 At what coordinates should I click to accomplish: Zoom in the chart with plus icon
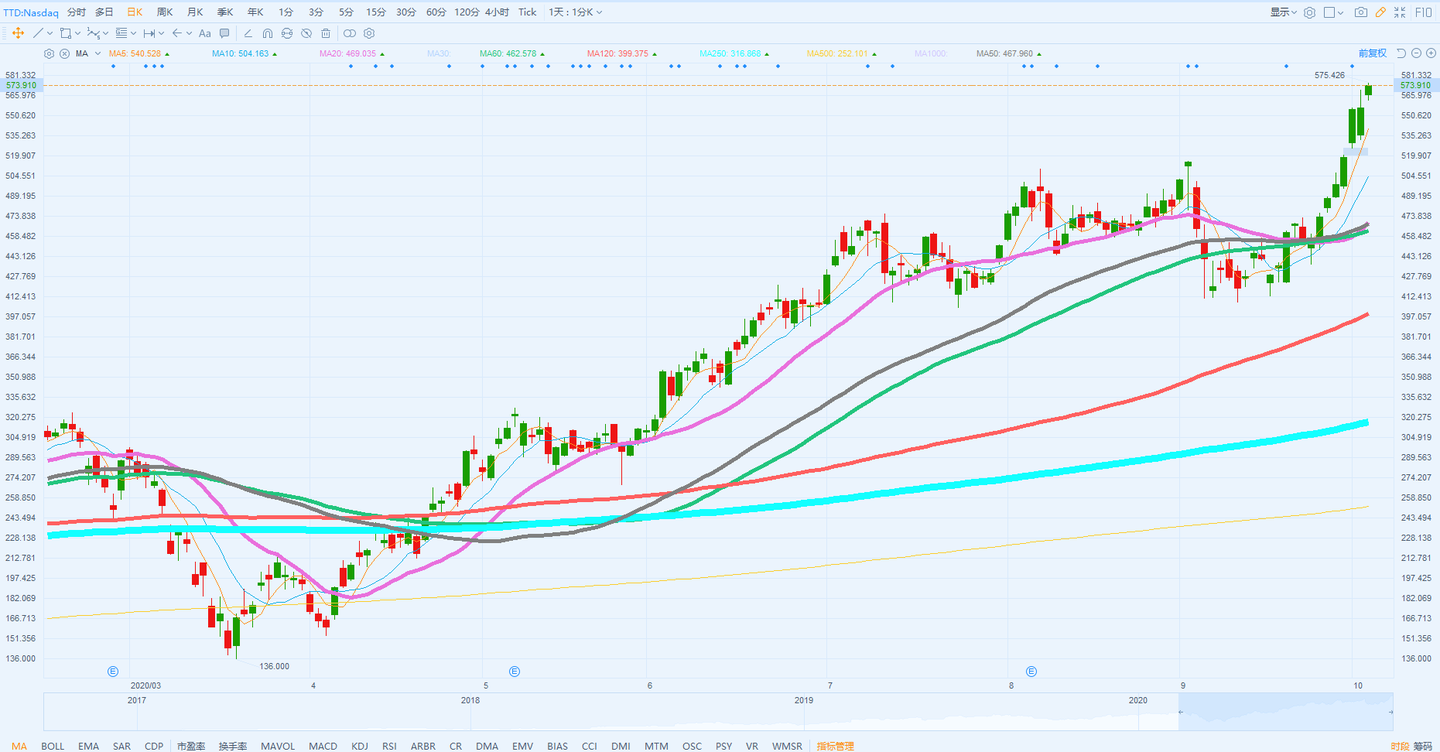[x=1431, y=53]
